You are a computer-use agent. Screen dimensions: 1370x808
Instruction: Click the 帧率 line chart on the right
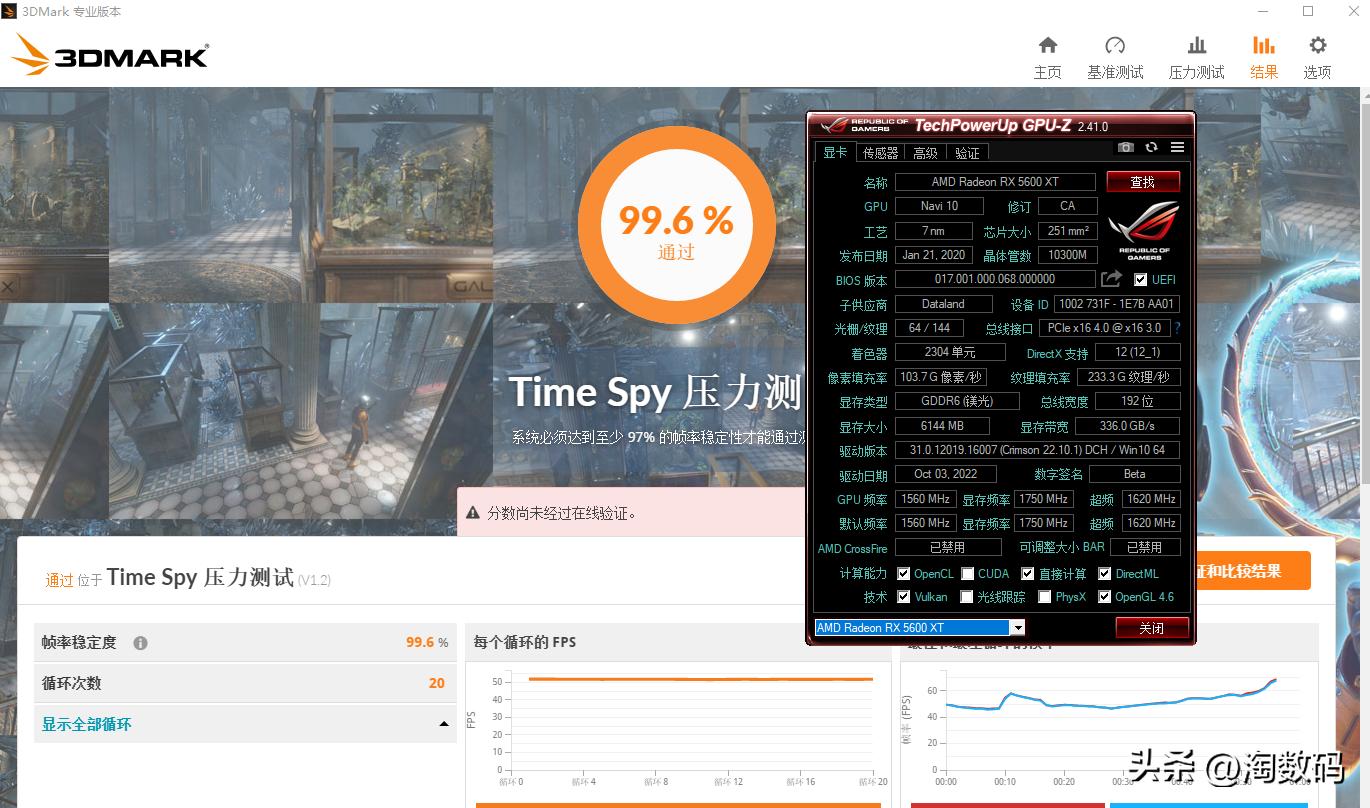(1110, 728)
